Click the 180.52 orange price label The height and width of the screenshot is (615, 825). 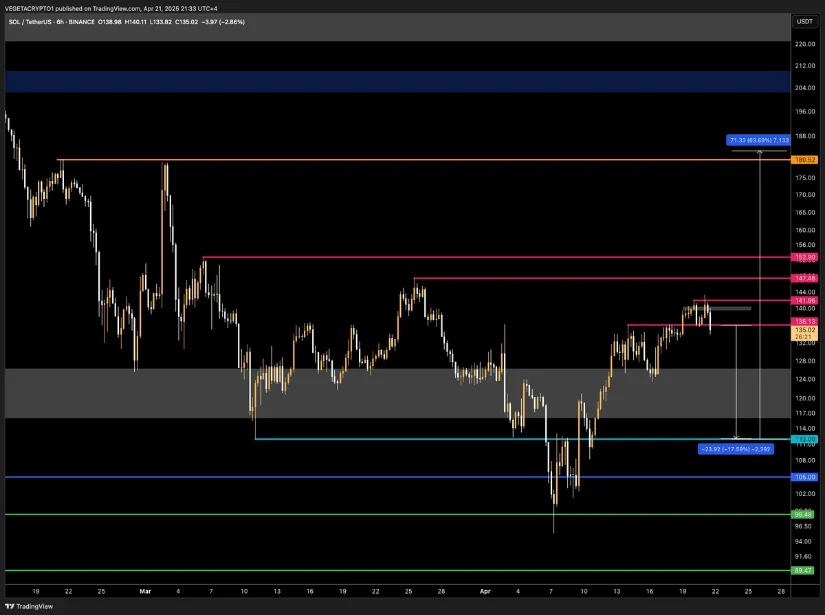[x=804, y=160]
